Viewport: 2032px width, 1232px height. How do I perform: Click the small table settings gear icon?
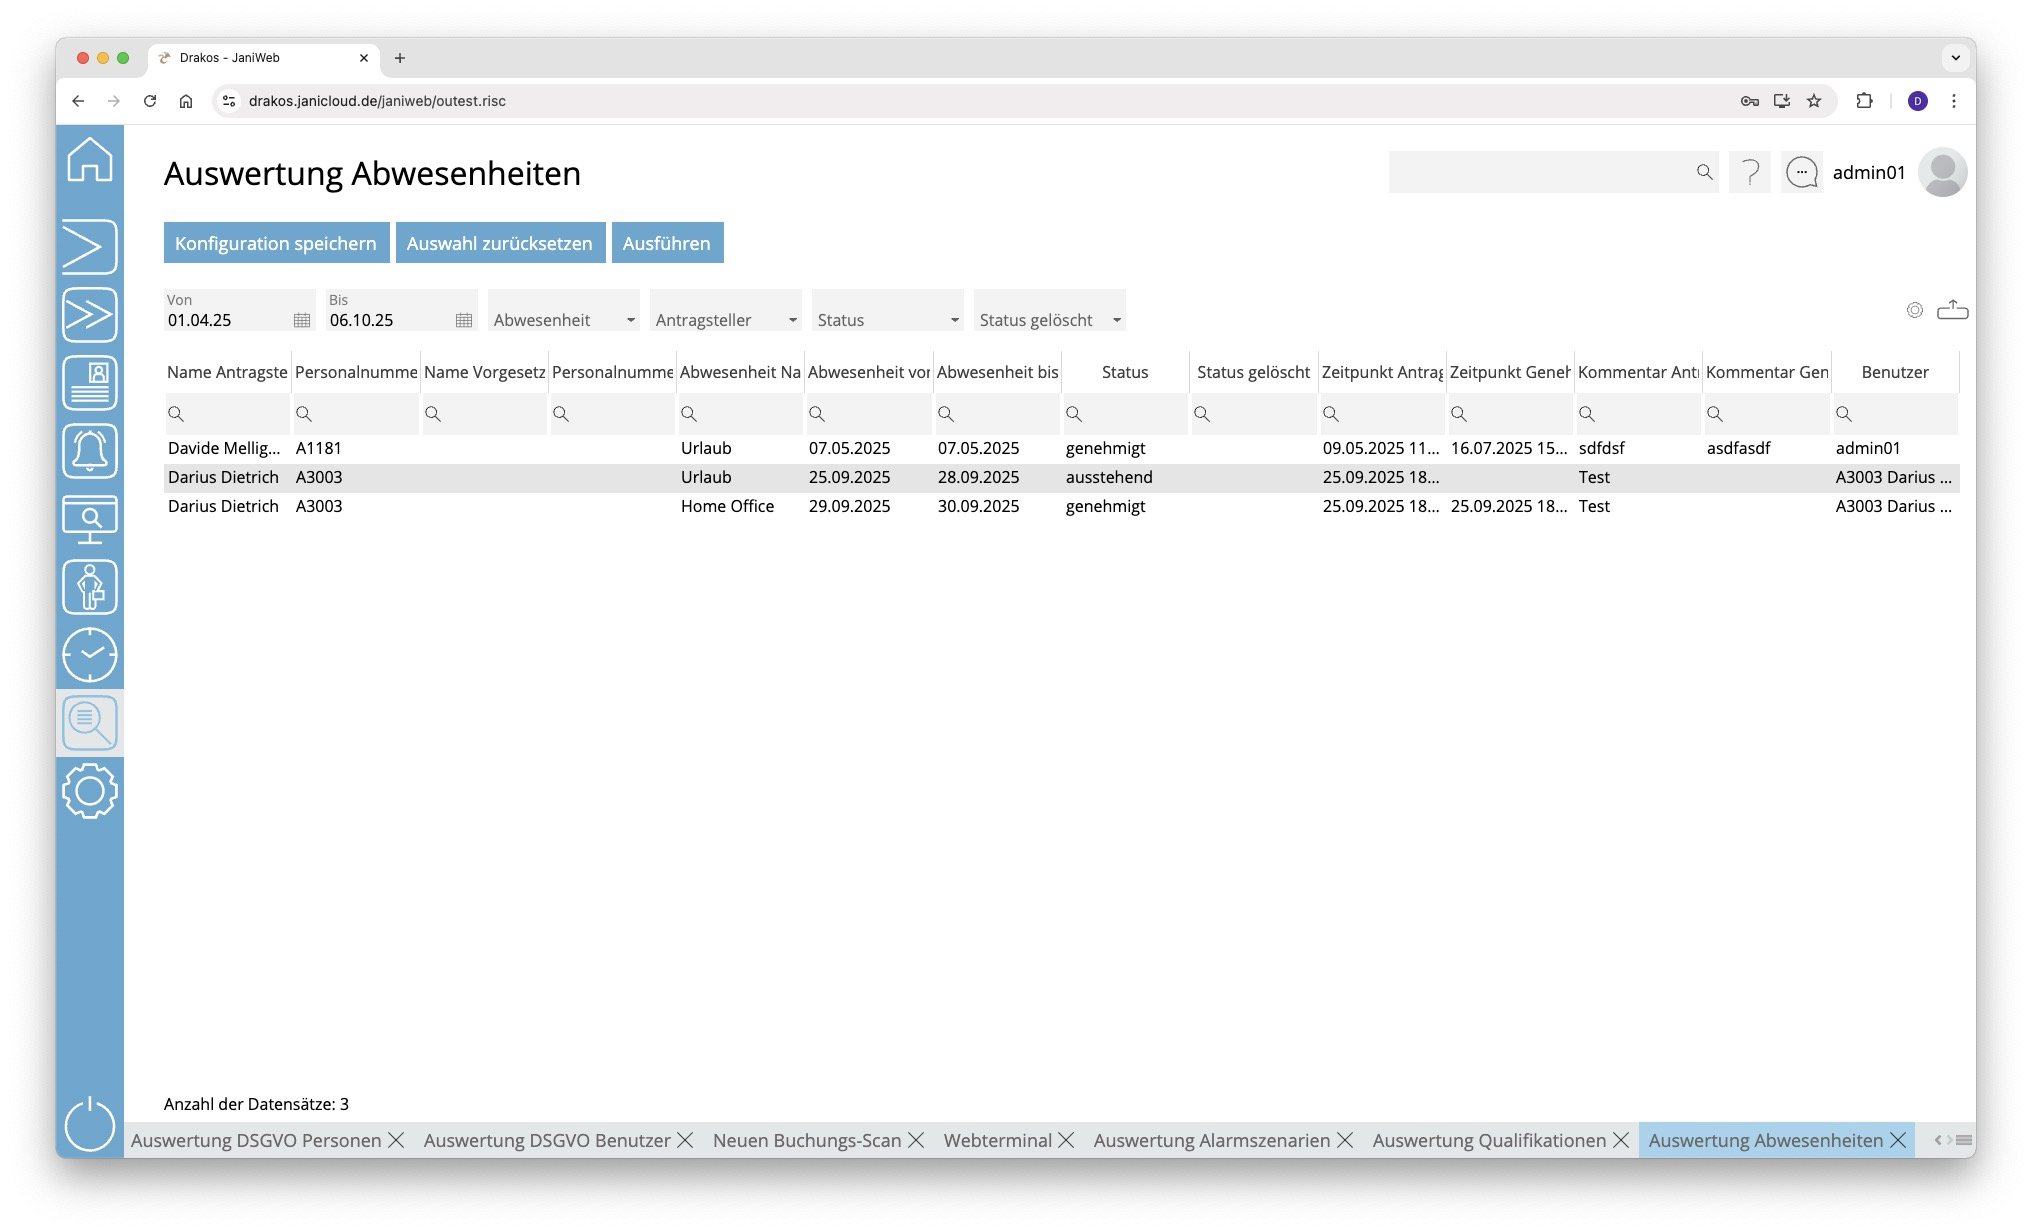coord(1914,310)
